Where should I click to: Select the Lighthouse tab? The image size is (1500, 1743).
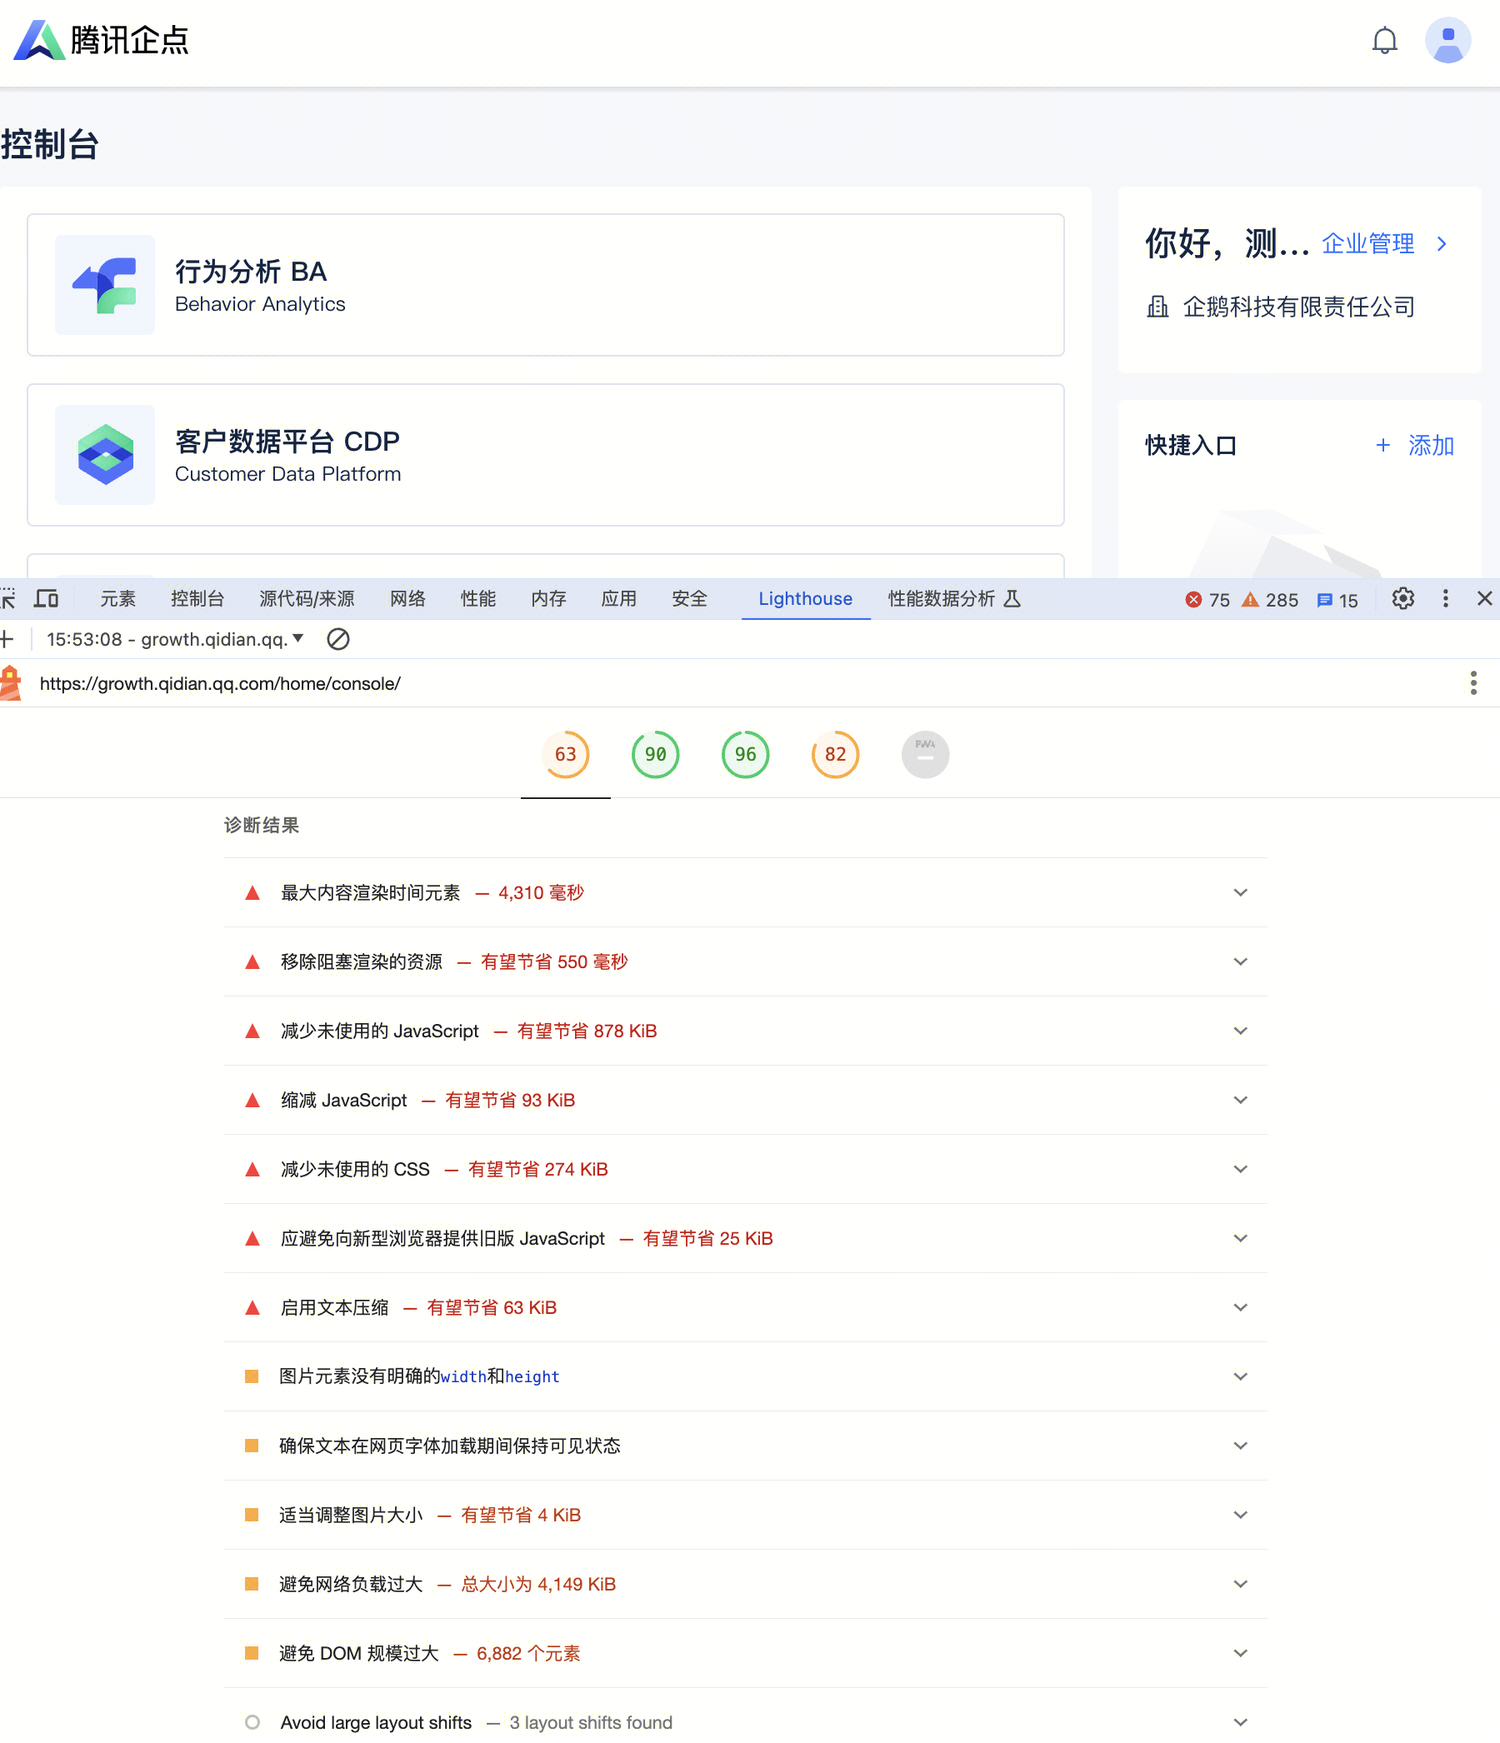pyautogui.click(x=805, y=599)
